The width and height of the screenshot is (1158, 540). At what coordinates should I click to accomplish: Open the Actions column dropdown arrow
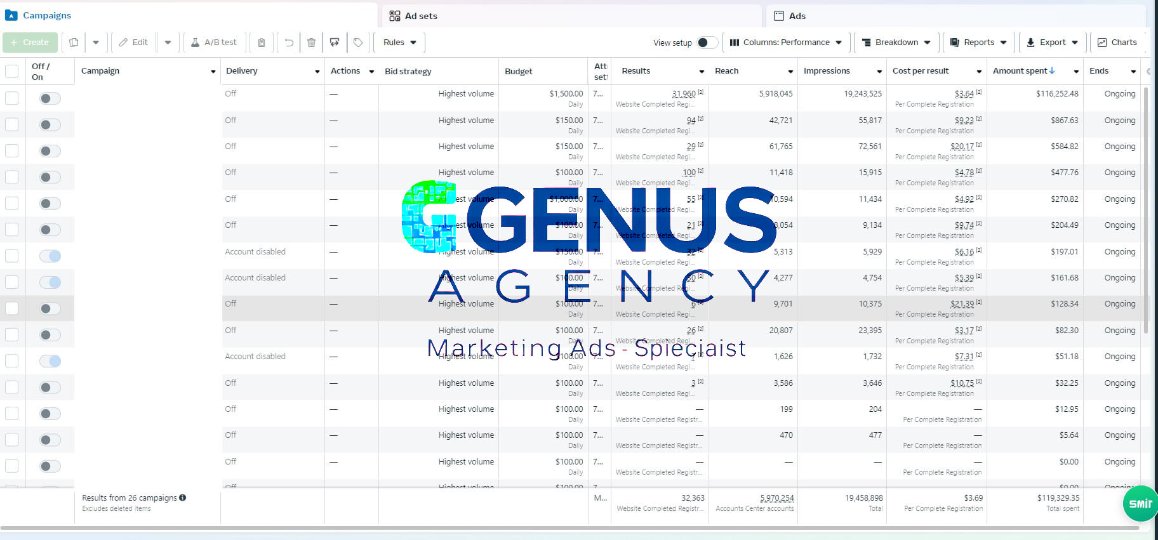pos(371,72)
